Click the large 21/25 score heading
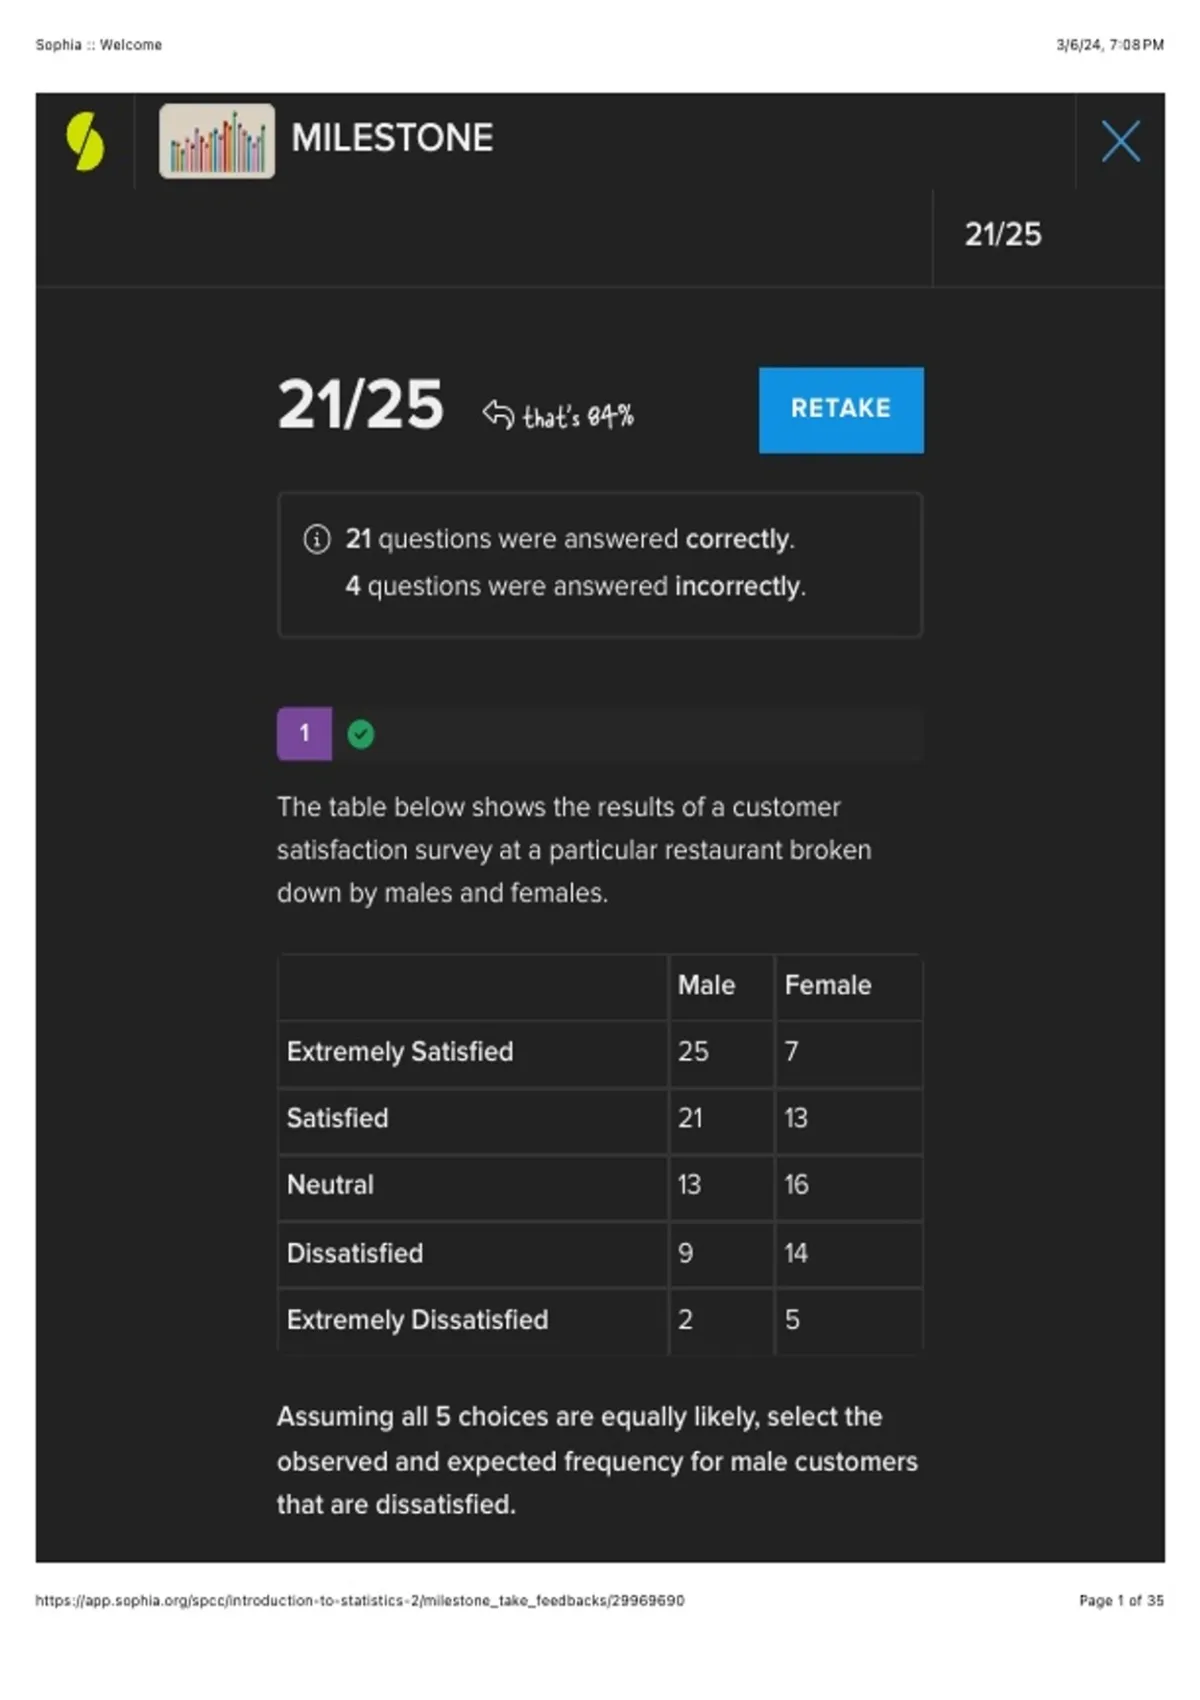The image size is (1200, 1700). pyautogui.click(x=360, y=406)
